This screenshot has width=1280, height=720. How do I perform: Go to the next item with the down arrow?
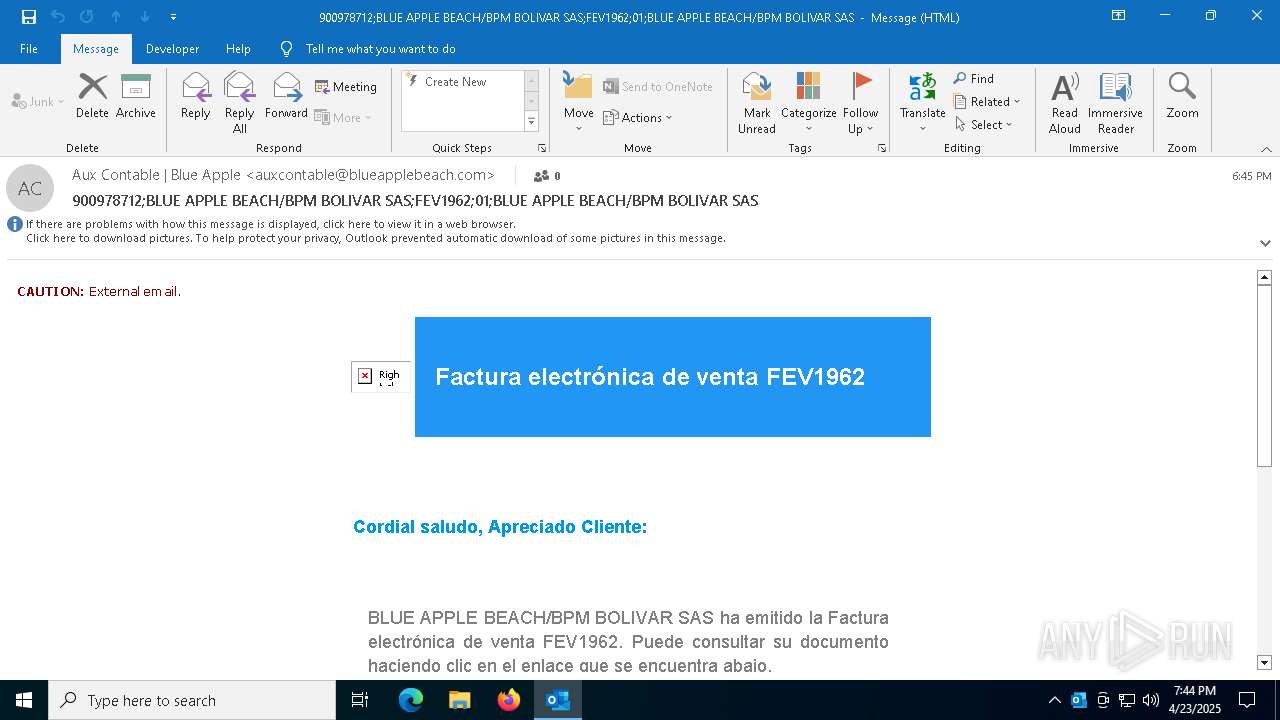pos(145,17)
